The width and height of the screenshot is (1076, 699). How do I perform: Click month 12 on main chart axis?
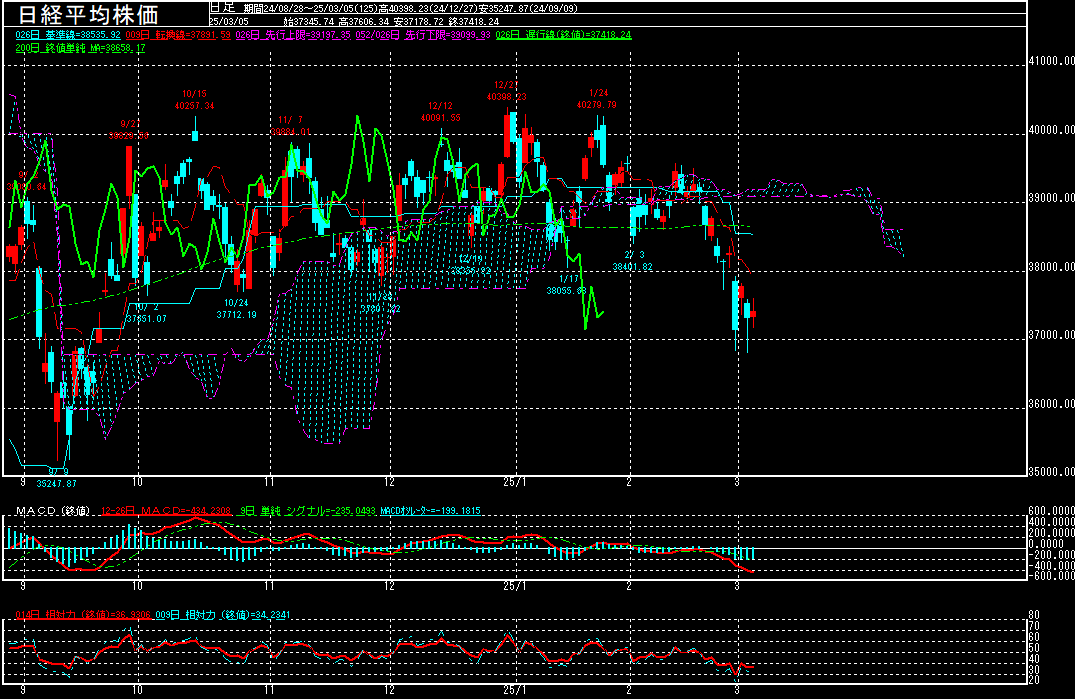click(389, 482)
